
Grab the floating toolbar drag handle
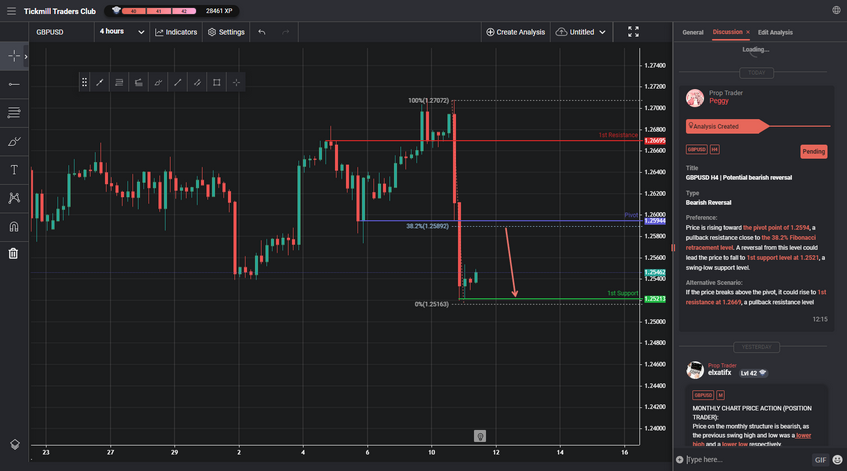click(x=84, y=83)
